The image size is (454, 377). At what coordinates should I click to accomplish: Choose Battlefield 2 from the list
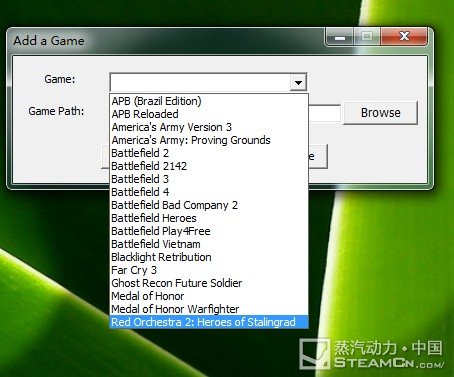pos(209,153)
